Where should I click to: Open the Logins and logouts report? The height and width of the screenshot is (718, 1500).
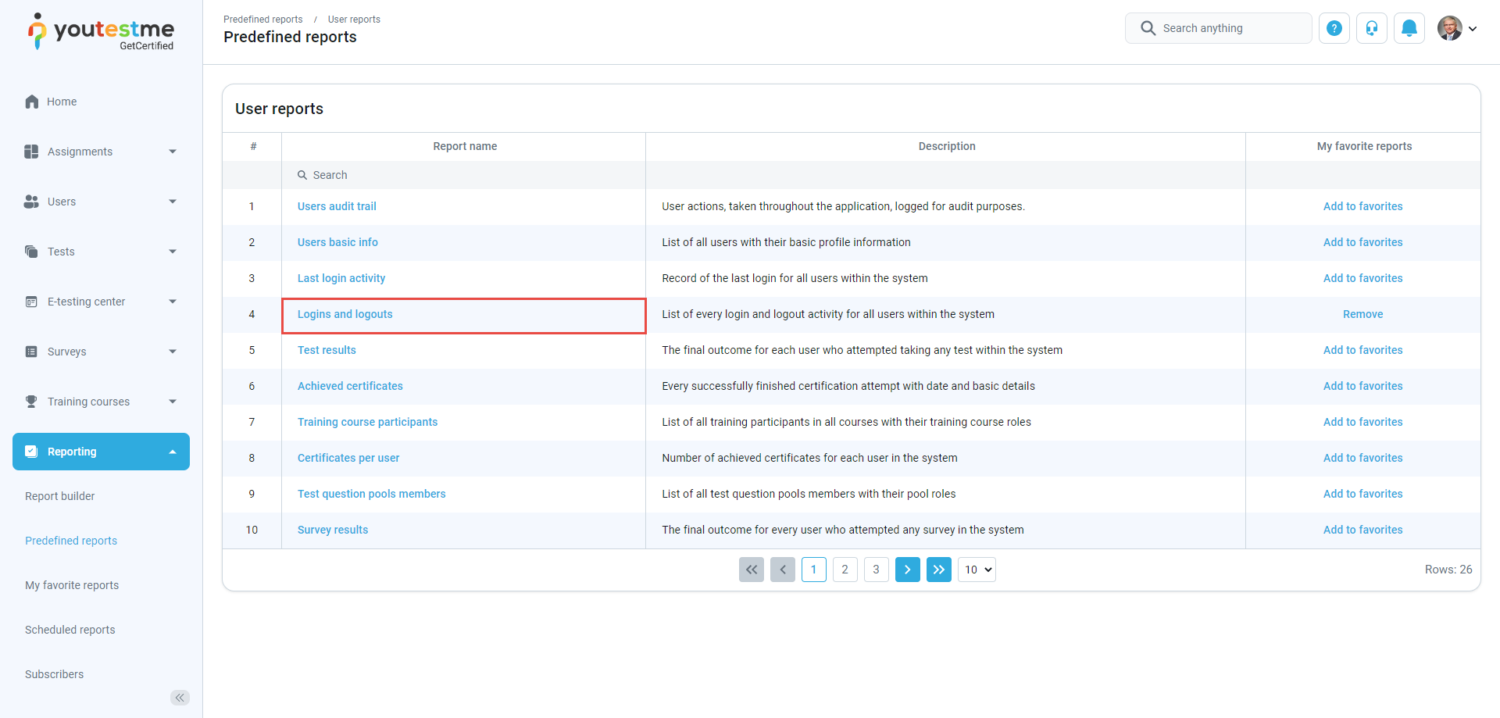click(x=344, y=313)
